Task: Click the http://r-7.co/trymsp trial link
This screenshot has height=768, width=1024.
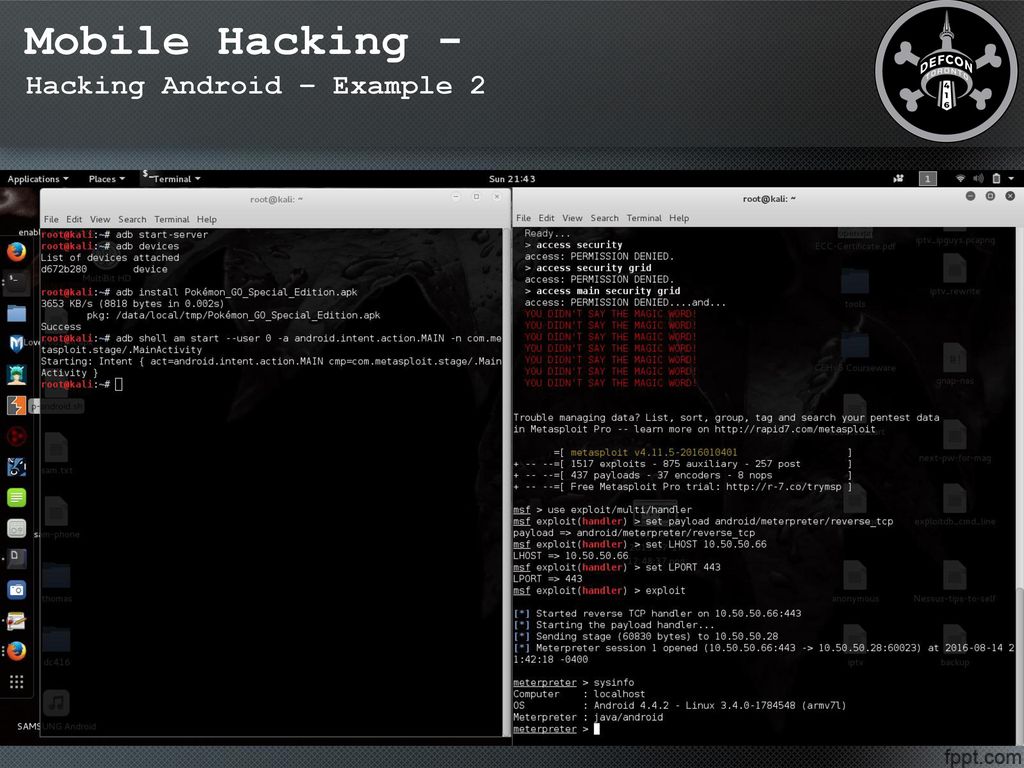Action: [783, 487]
